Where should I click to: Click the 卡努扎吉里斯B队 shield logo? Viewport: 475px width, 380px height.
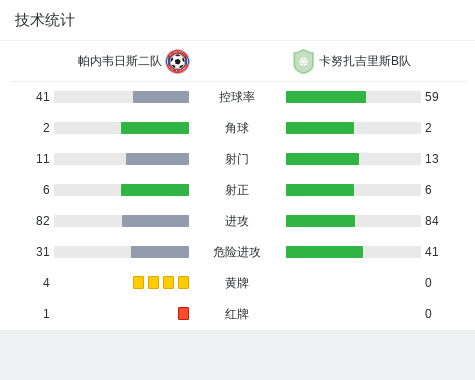(x=303, y=61)
